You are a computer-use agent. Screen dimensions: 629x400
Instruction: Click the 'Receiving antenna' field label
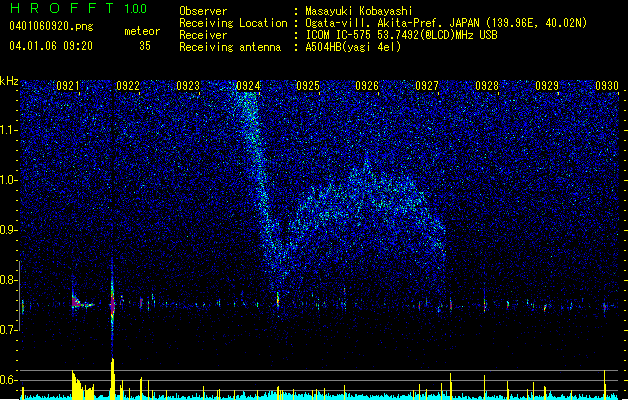[230, 47]
